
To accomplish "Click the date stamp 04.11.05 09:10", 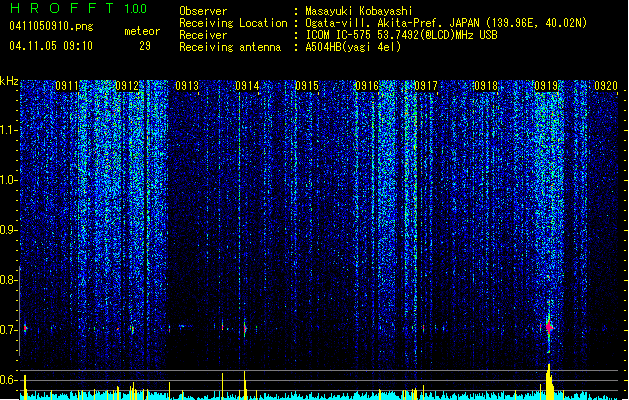I will [x=51, y=46].
